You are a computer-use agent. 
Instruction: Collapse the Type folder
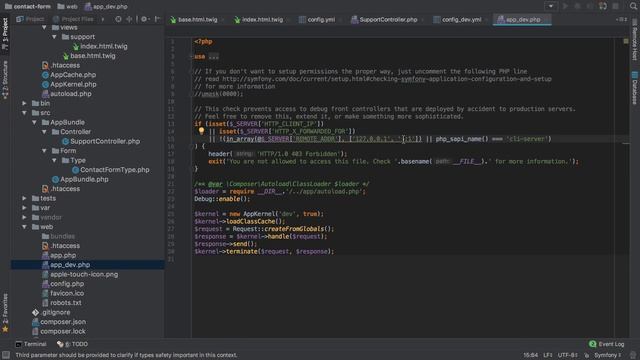point(54,160)
